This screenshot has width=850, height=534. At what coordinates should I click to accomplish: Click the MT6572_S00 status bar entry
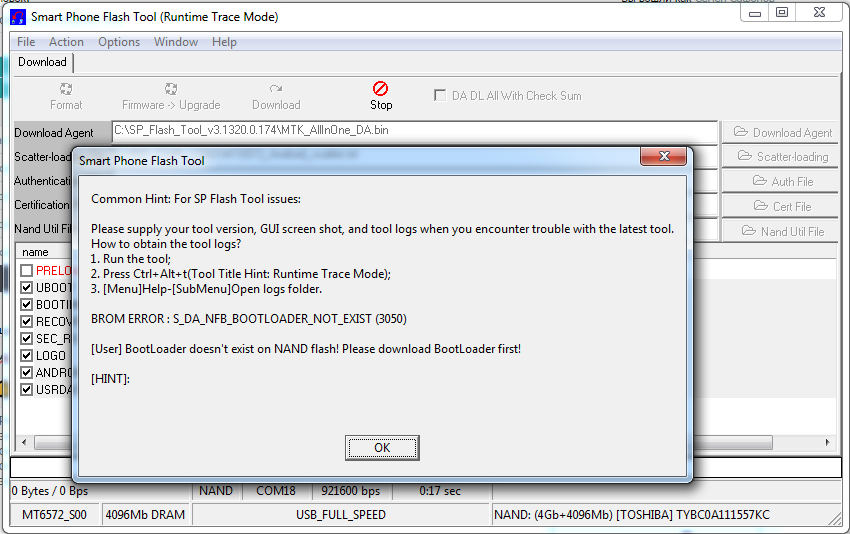coord(54,514)
